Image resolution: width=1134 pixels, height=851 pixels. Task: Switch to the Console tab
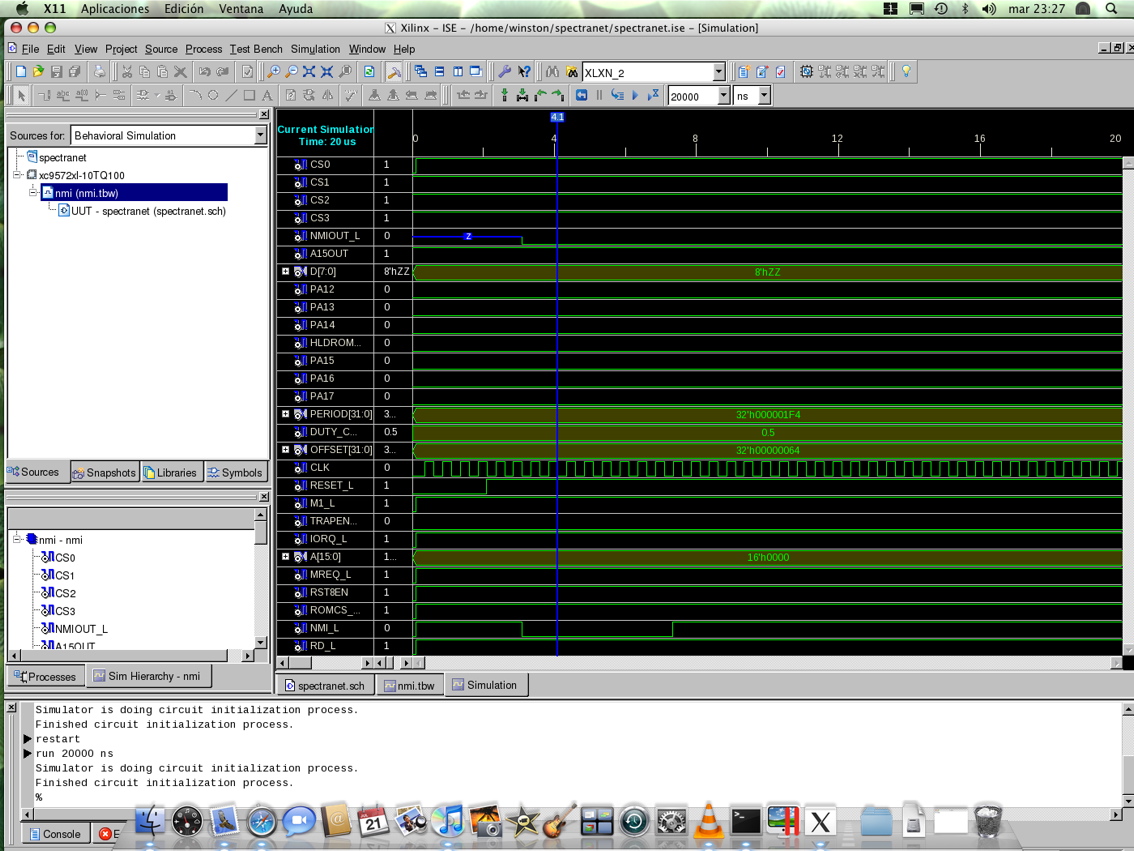pyautogui.click(x=55, y=834)
